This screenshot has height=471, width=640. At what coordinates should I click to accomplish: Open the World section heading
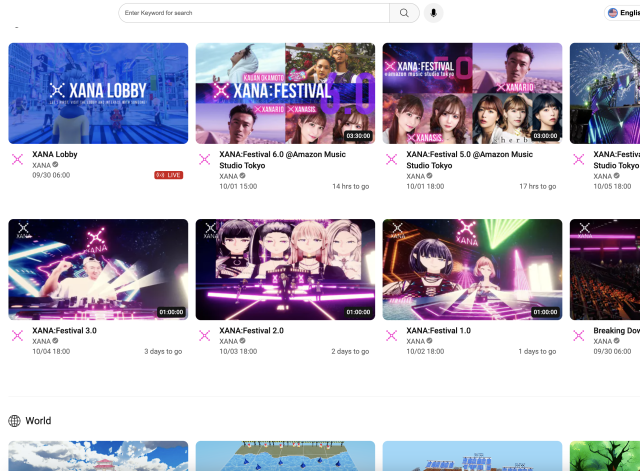click(38, 421)
